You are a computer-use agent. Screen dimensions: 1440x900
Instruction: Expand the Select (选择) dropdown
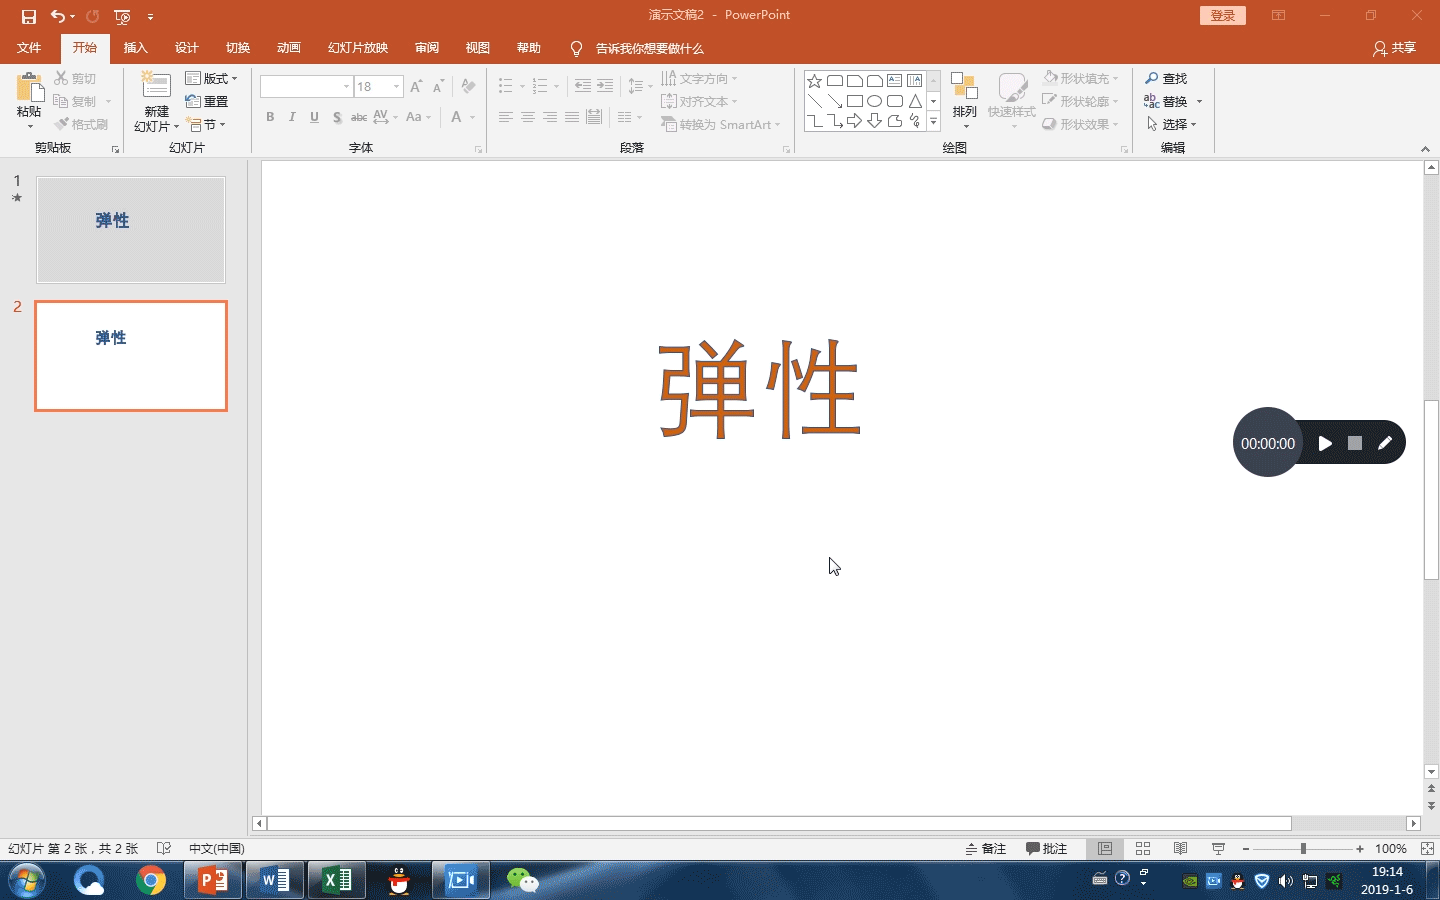1171,124
